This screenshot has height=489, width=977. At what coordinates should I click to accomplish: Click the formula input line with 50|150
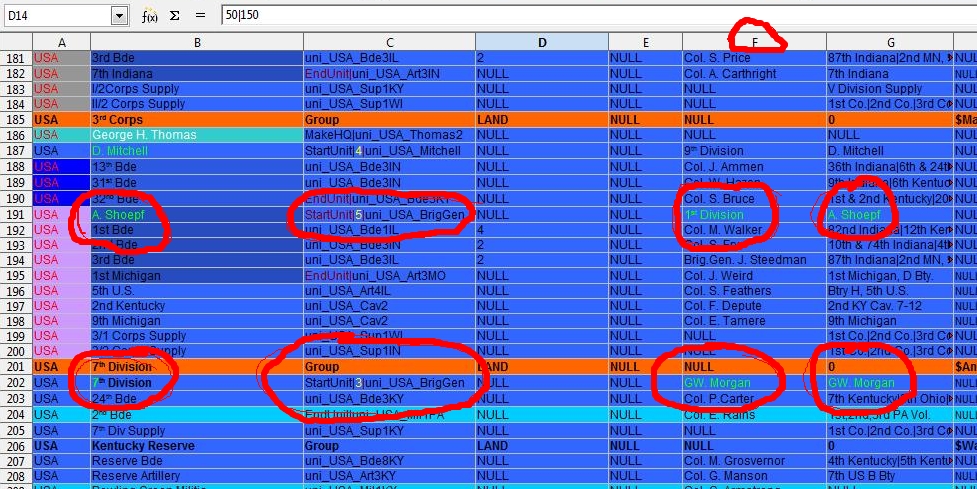click(x=590, y=16)
